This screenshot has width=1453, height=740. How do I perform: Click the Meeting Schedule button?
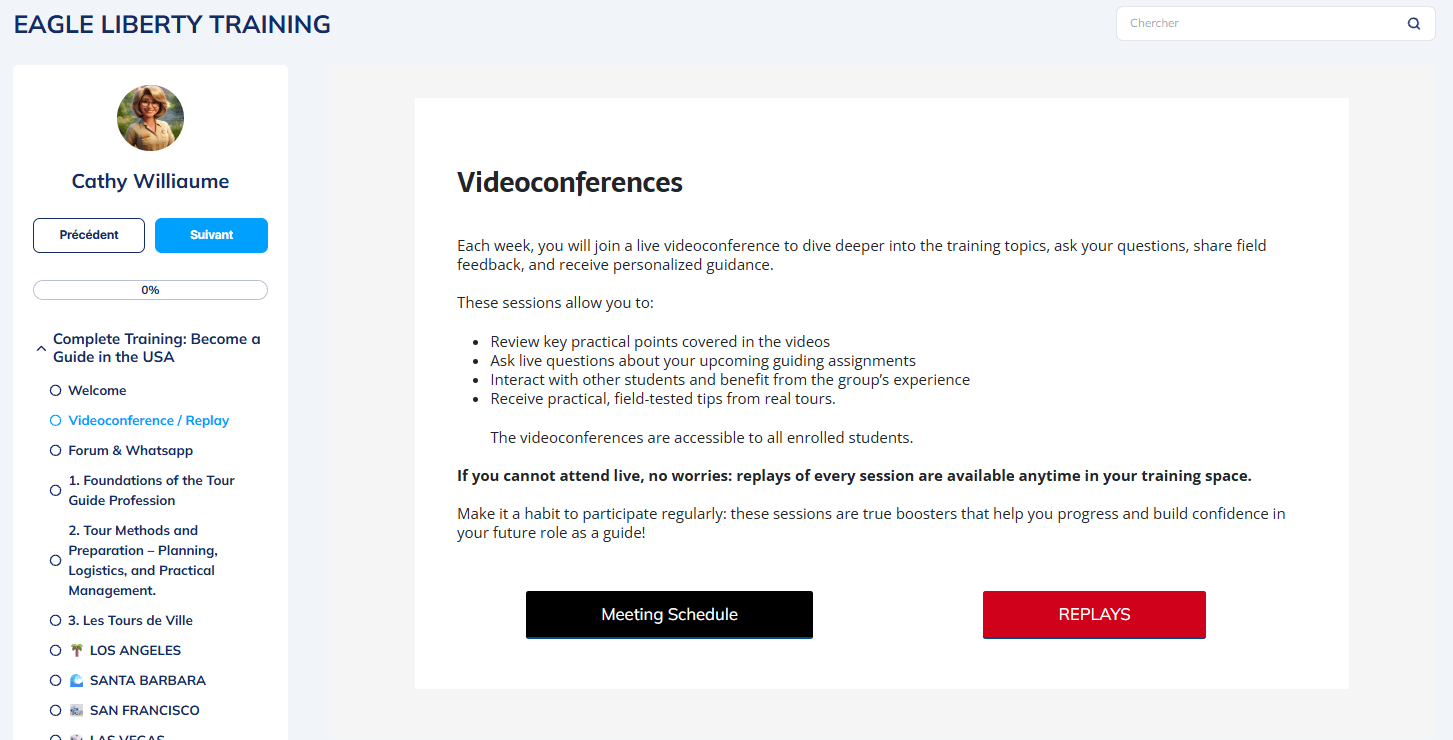pos(669,615)
